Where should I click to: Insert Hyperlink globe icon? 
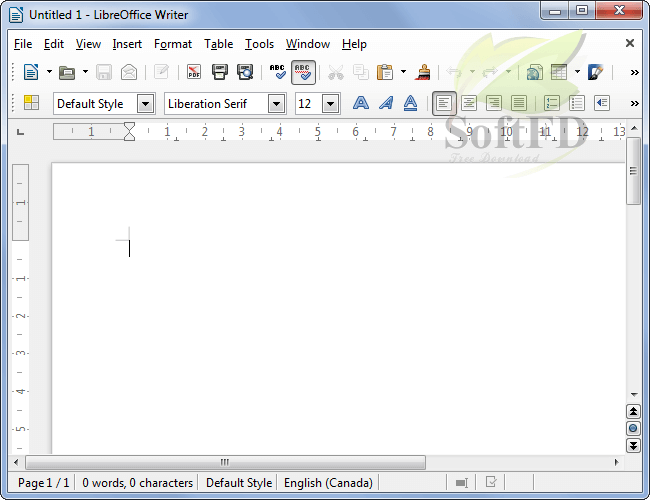tap(534, 72)
